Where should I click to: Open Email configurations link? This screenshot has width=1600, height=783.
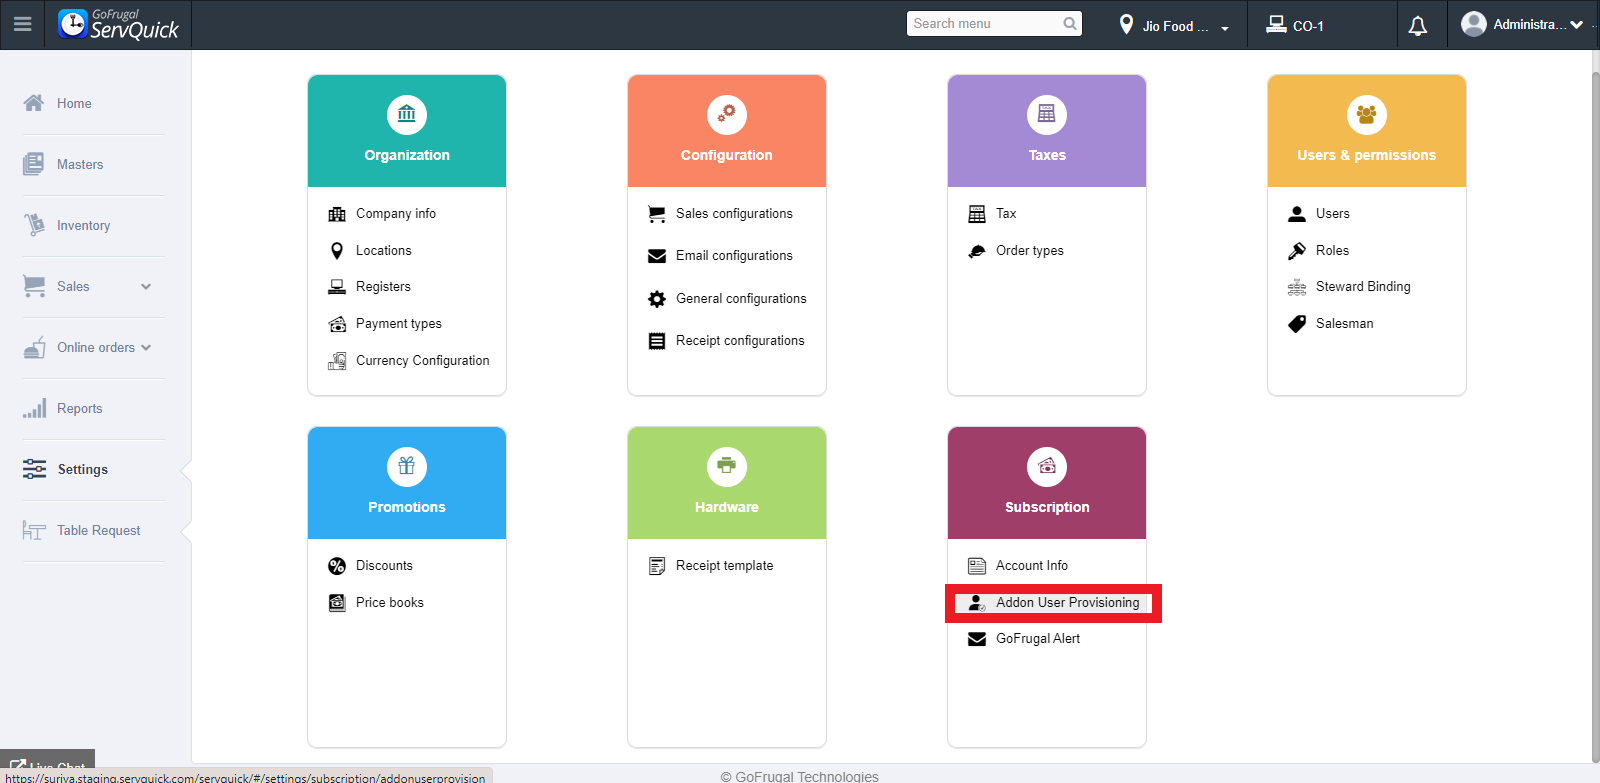[734, 256]
